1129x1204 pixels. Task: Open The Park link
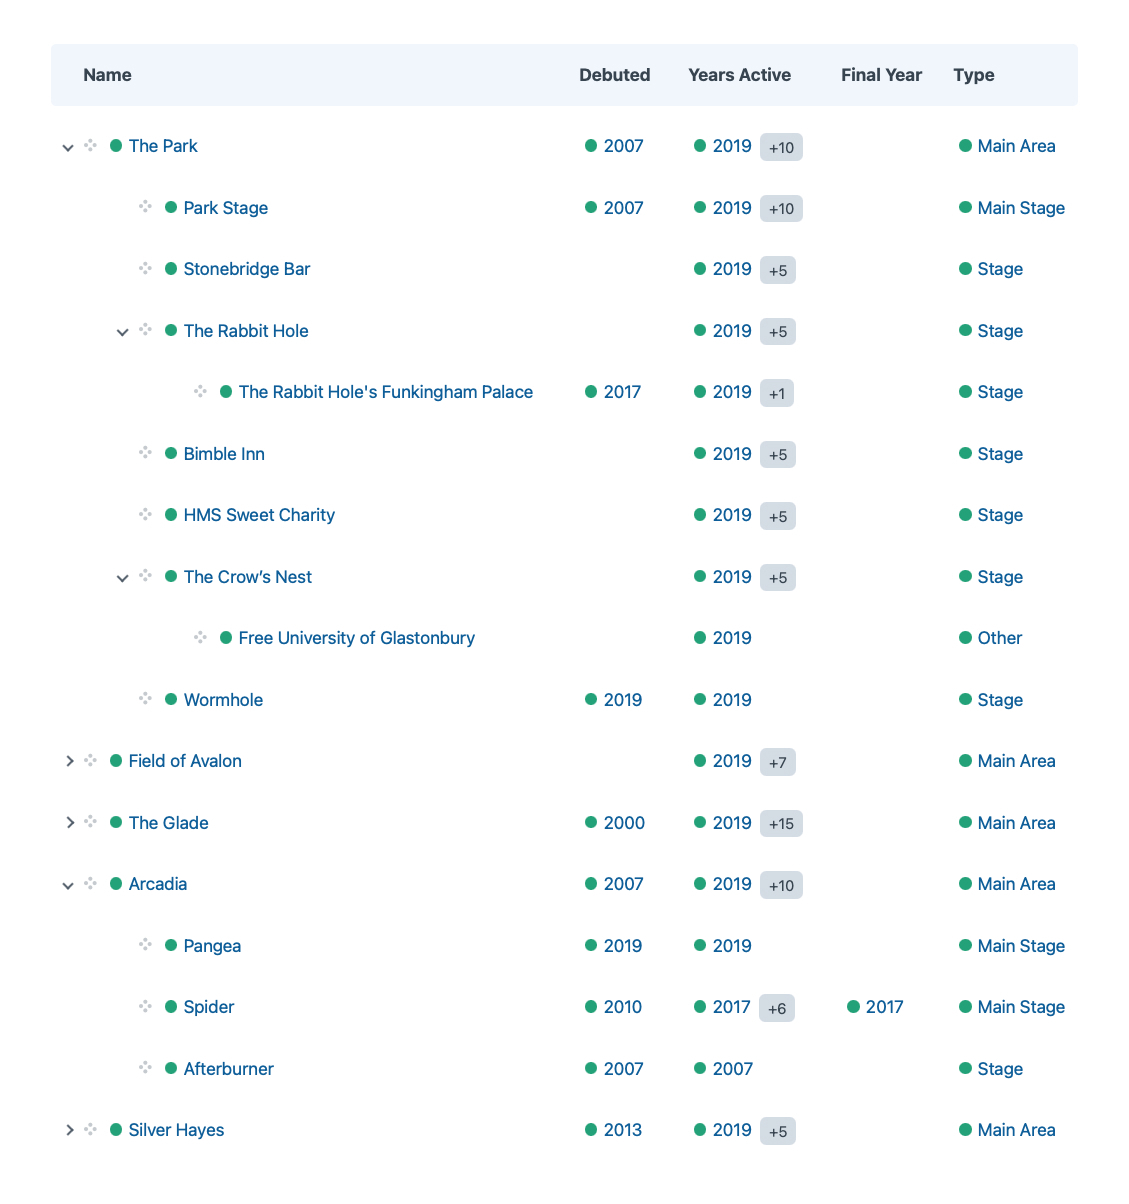click(x=163, y=146)
